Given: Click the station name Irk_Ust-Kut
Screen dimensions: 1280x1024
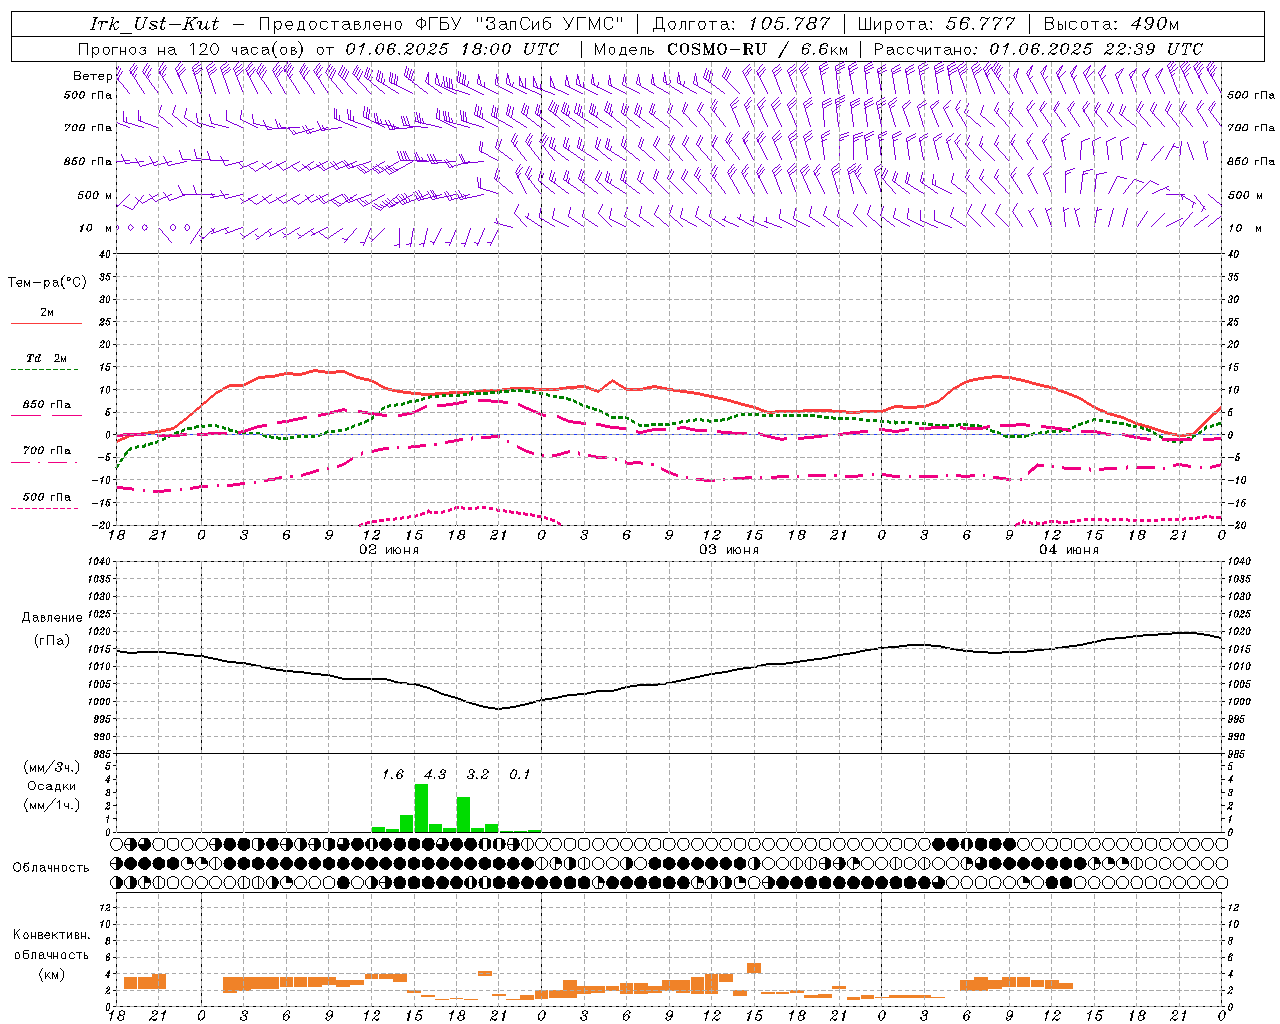Looking at the screenshot, I should tap(154, 24).
